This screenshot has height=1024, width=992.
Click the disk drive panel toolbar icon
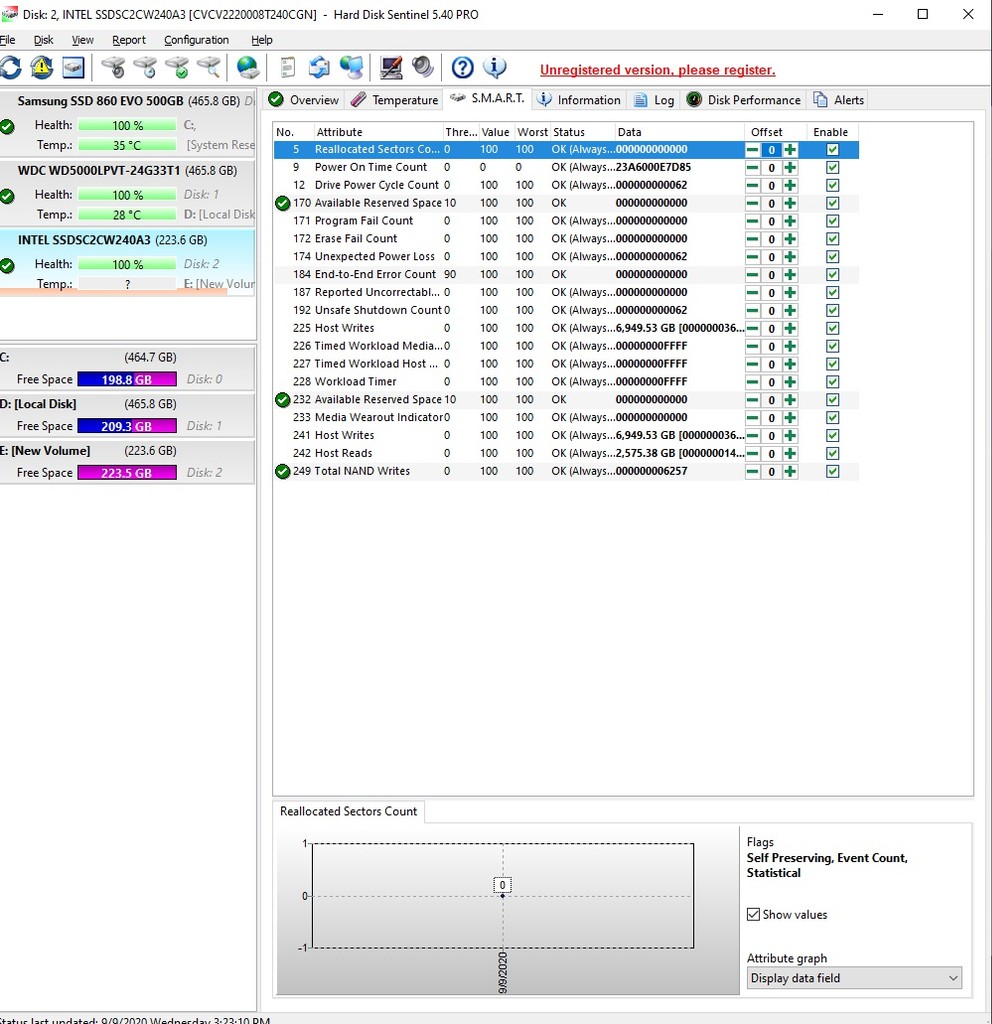pos(73,67)
